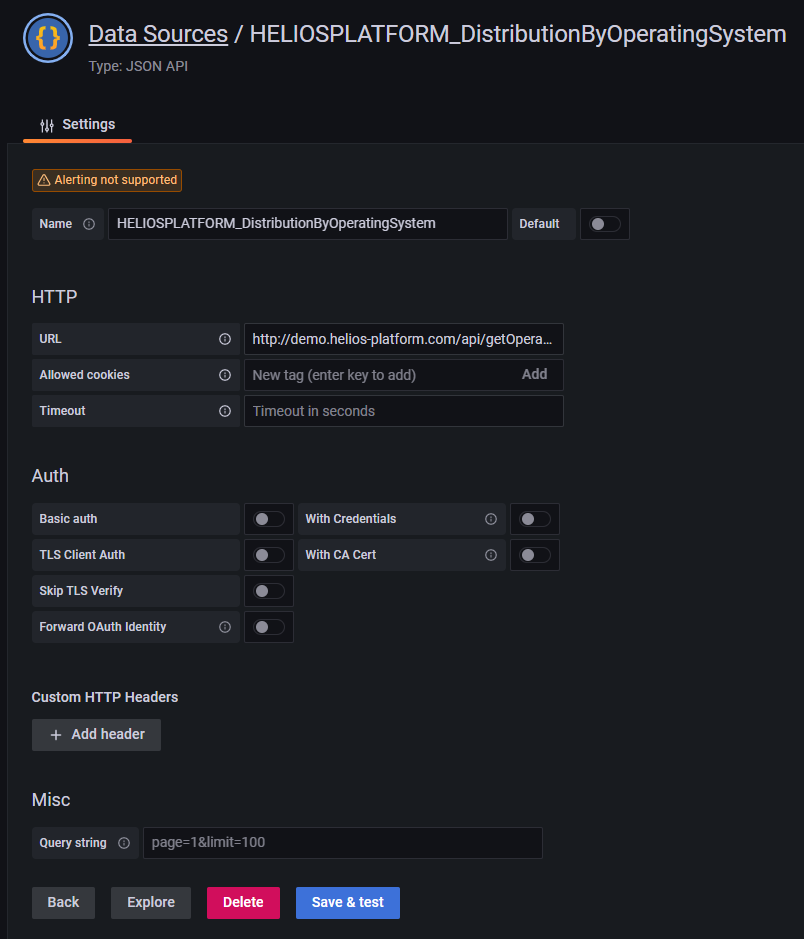Enable the With Credentials switch
This screenshot has width=804, height=939.
point(535,519)
